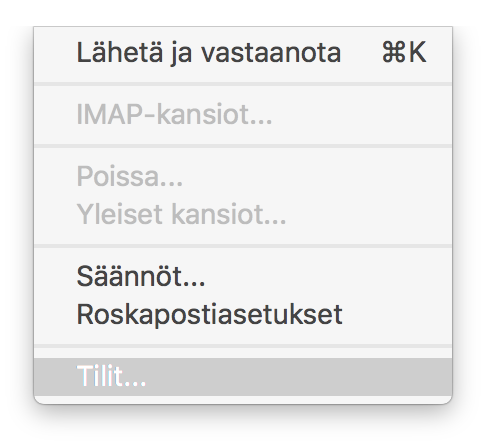
Task: Send and receive mail via Lähetä ja vastaanota
Action: pos(243,53)
